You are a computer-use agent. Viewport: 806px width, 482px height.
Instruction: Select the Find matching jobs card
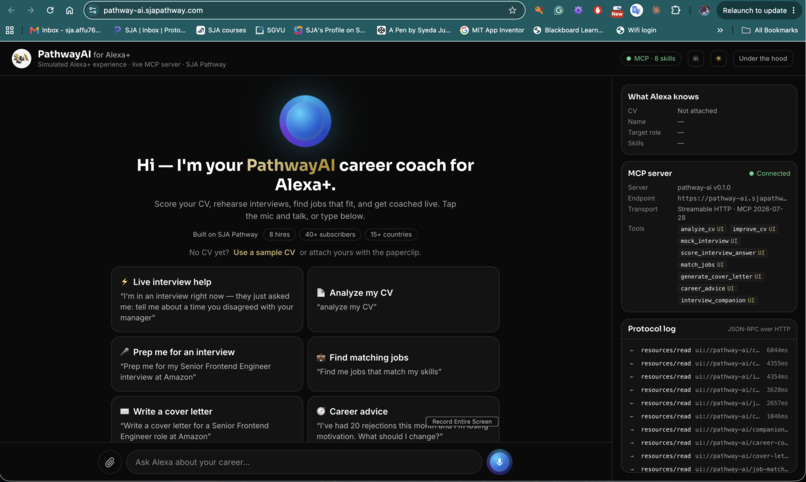coord(403,364)
